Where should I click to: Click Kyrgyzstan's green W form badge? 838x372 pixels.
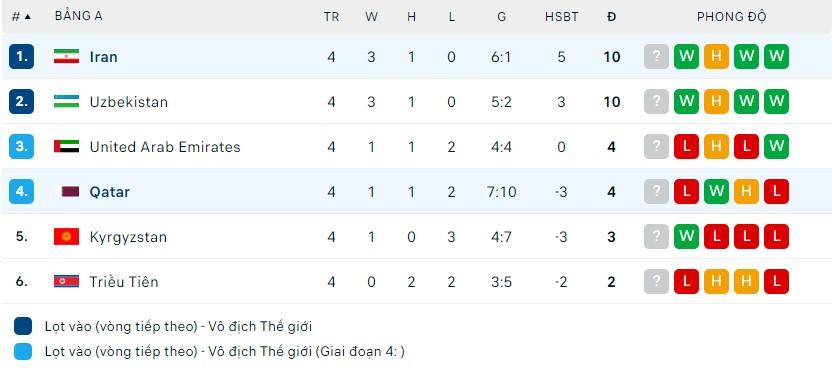pos(686,236)
